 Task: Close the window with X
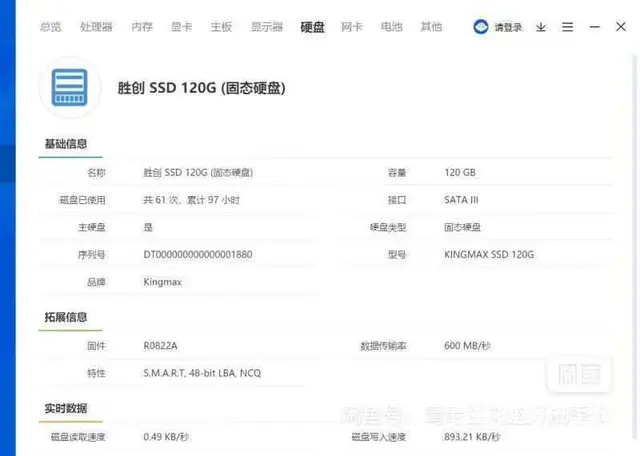point(621,27)
